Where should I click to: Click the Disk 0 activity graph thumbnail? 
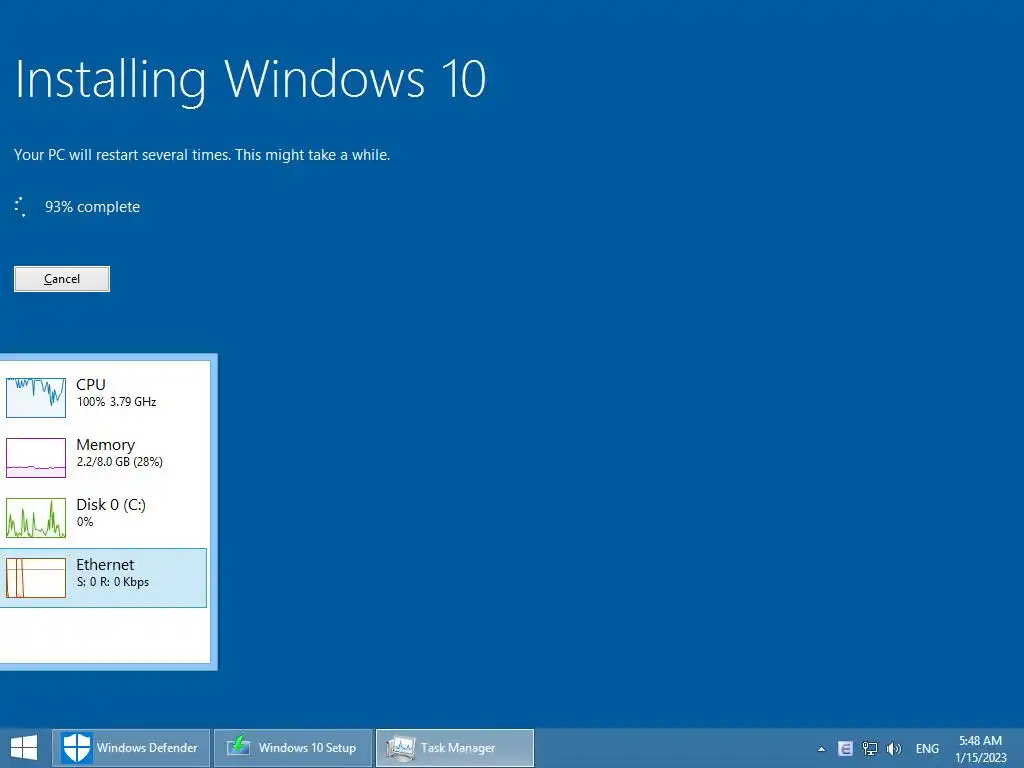[x=36, y=518]
